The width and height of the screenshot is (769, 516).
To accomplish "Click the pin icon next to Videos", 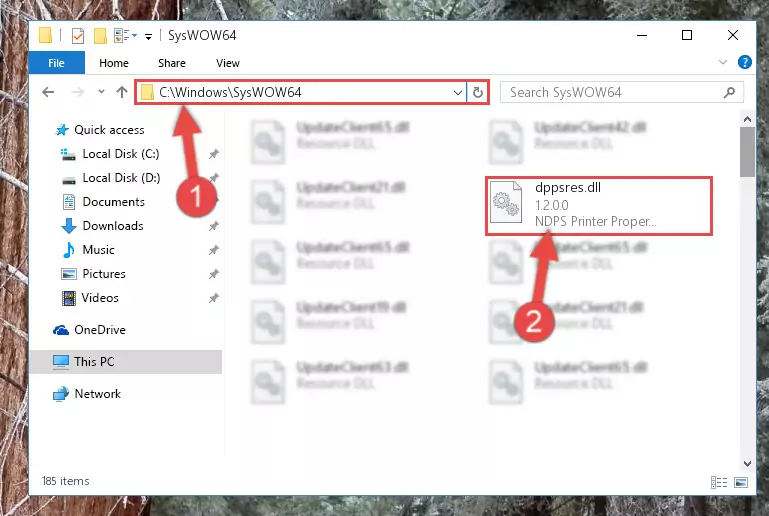I will (x=213, y=298).
